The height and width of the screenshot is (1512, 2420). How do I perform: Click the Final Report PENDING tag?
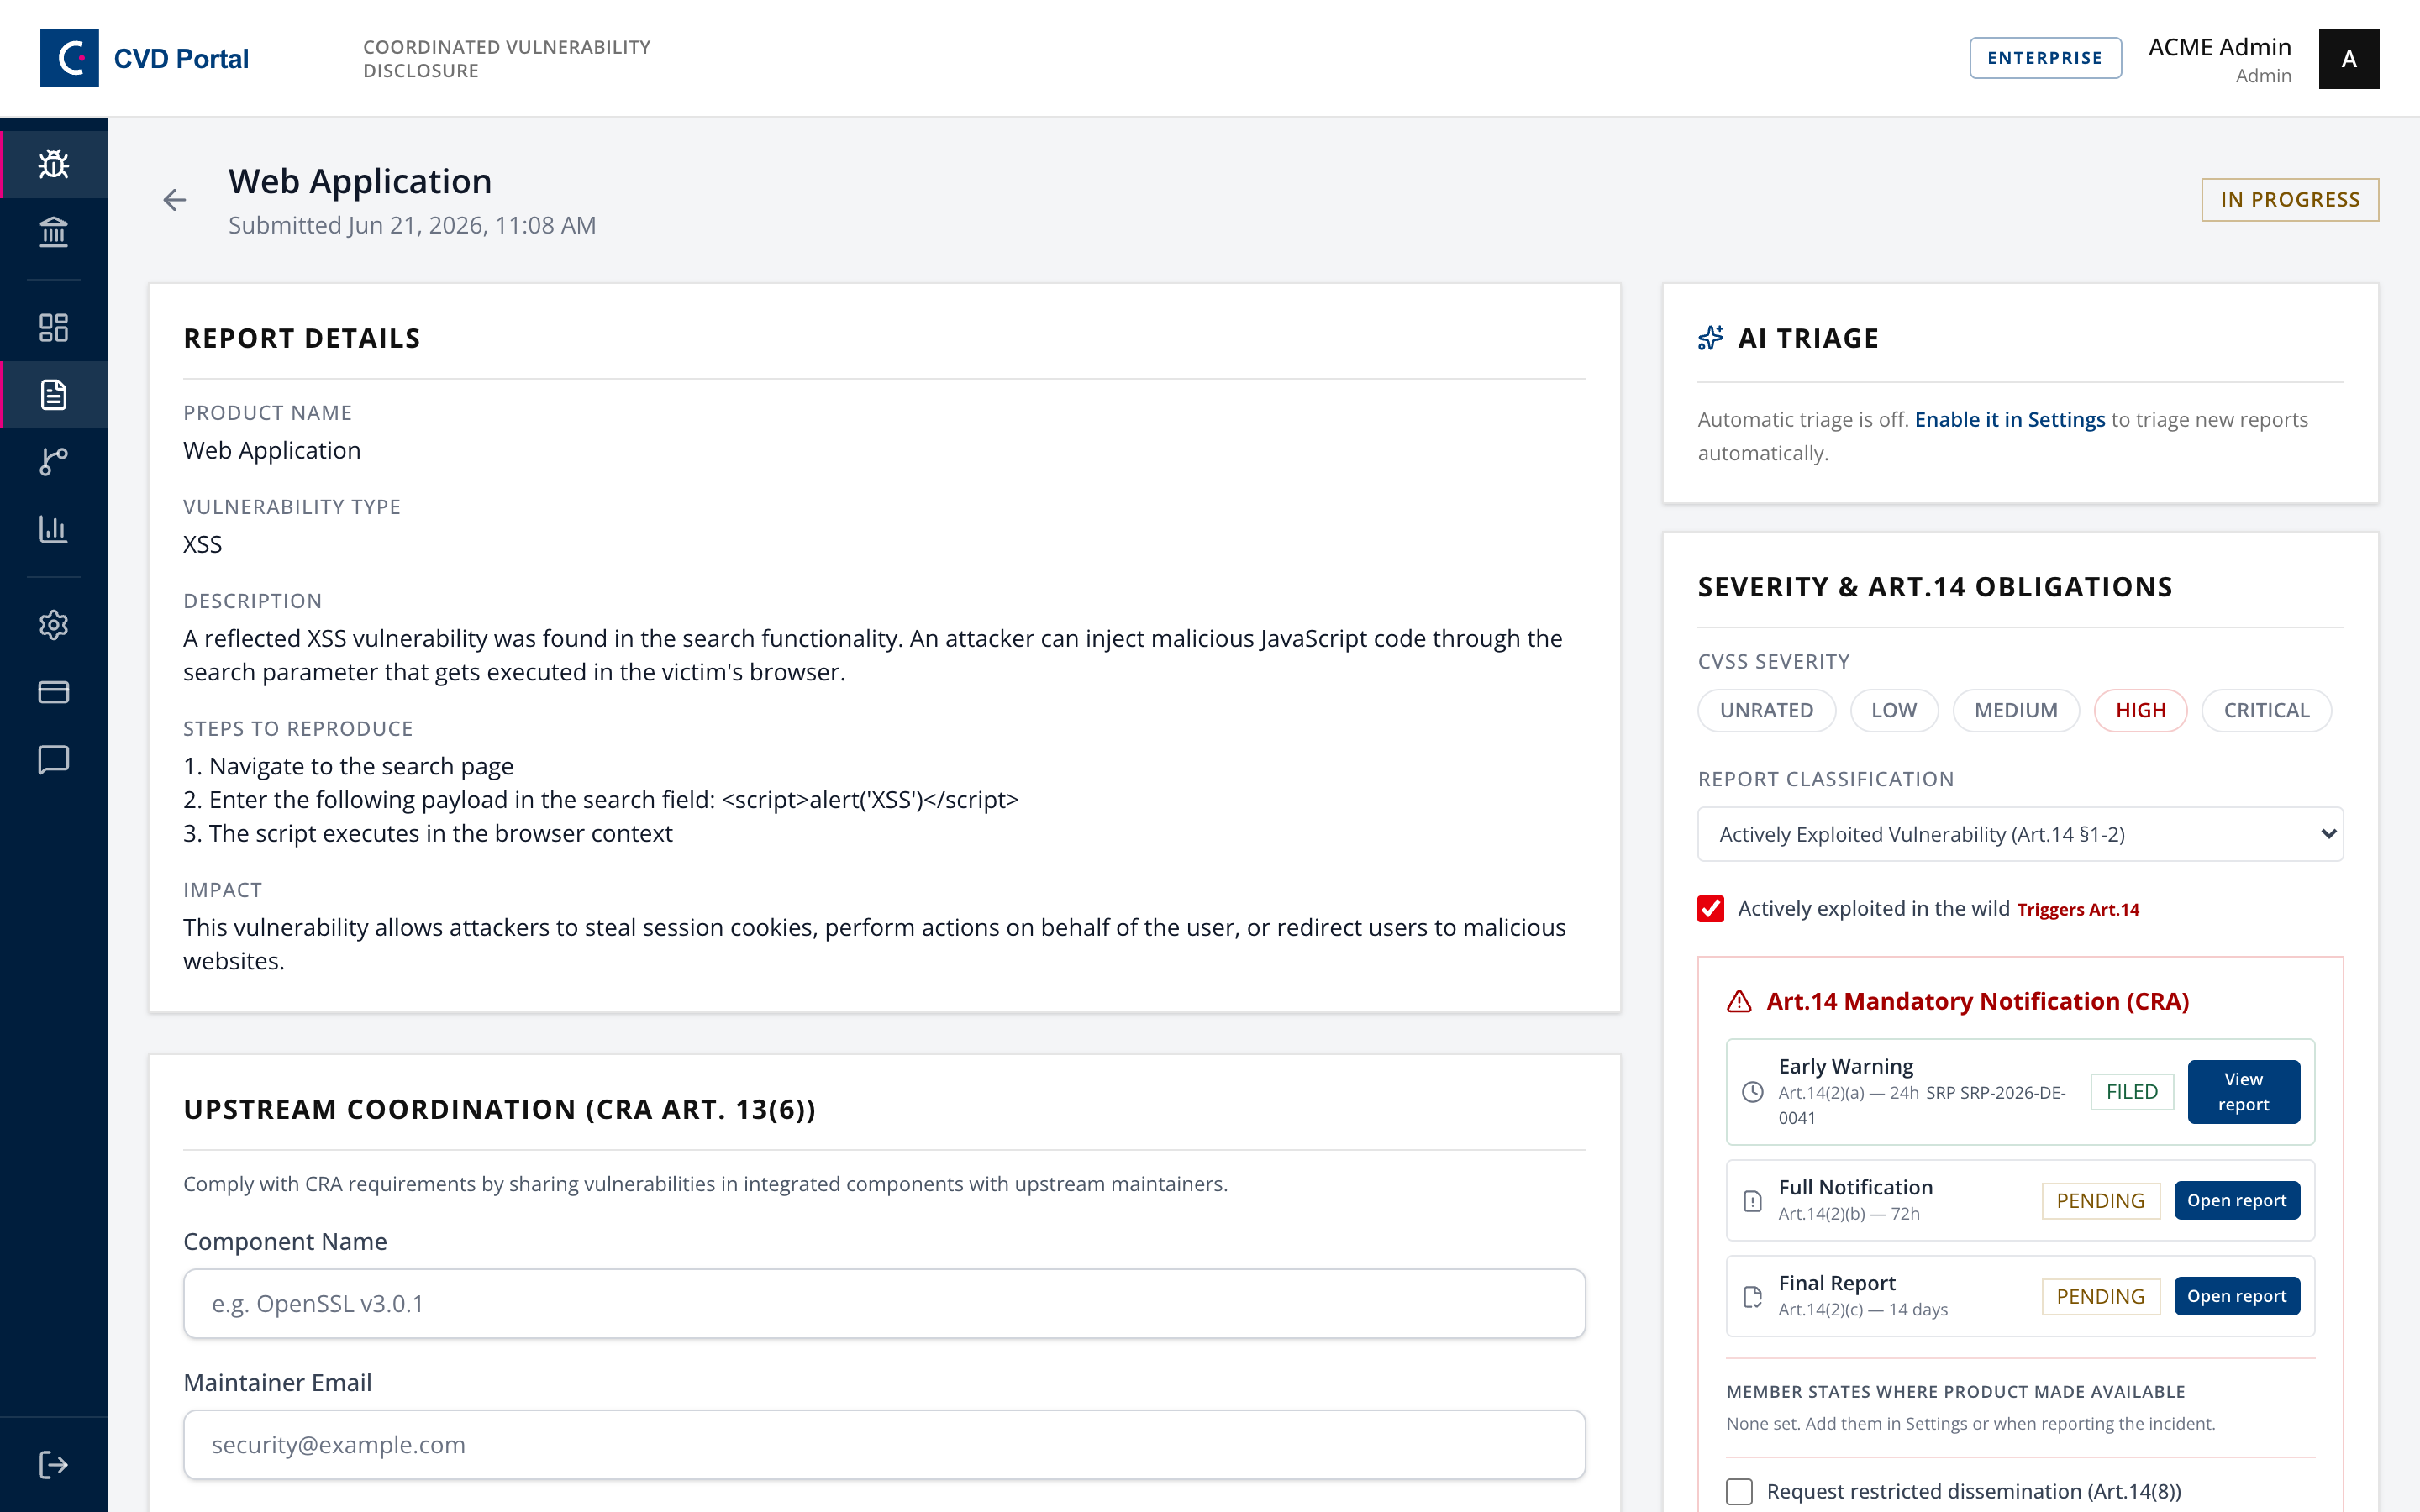tap(2100, 1297)
